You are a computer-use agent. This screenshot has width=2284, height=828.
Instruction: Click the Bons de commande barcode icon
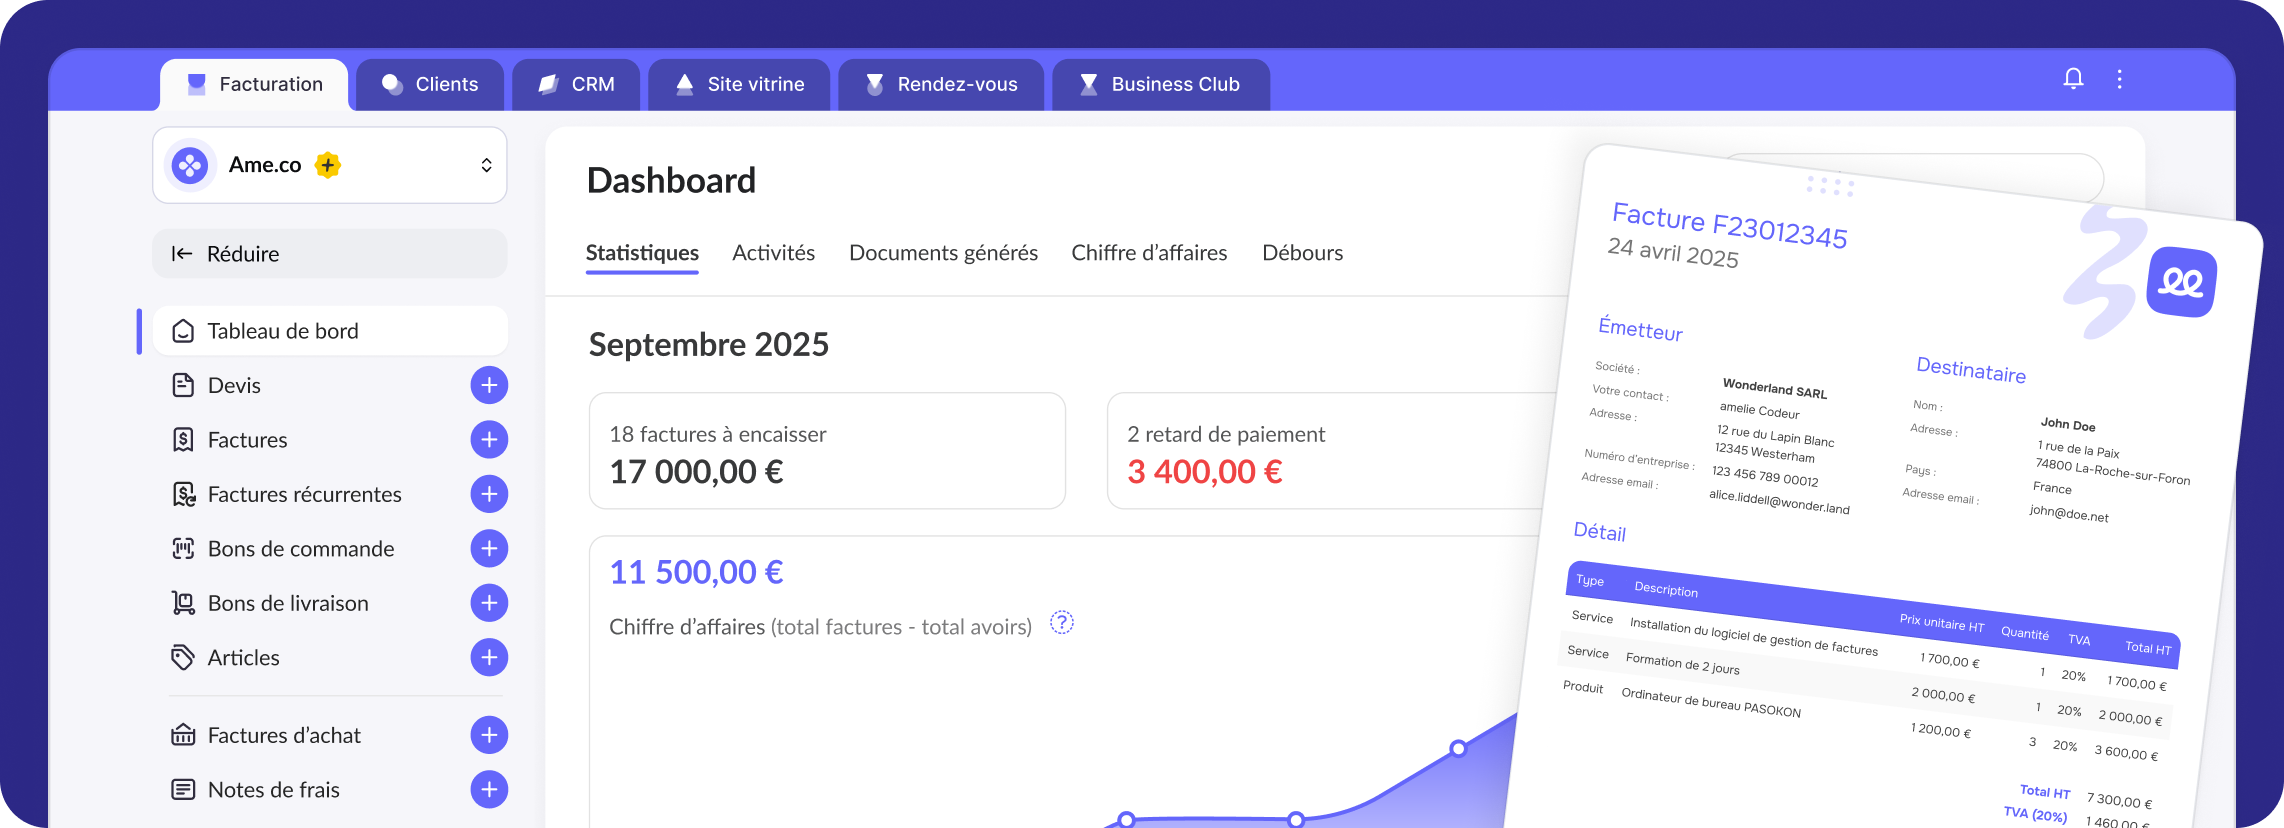pos(183,548)
